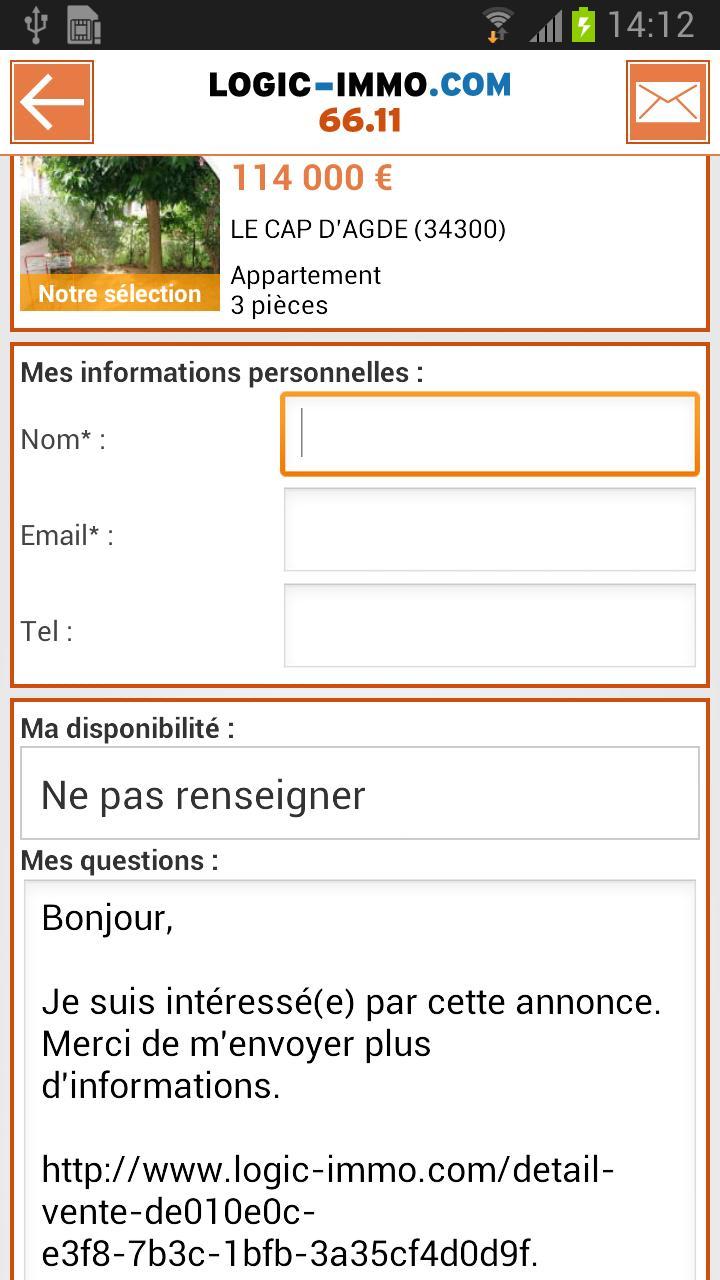Select the Tel input field
The width and height of the screenshot is (720, 1280).
click(490, 625)
